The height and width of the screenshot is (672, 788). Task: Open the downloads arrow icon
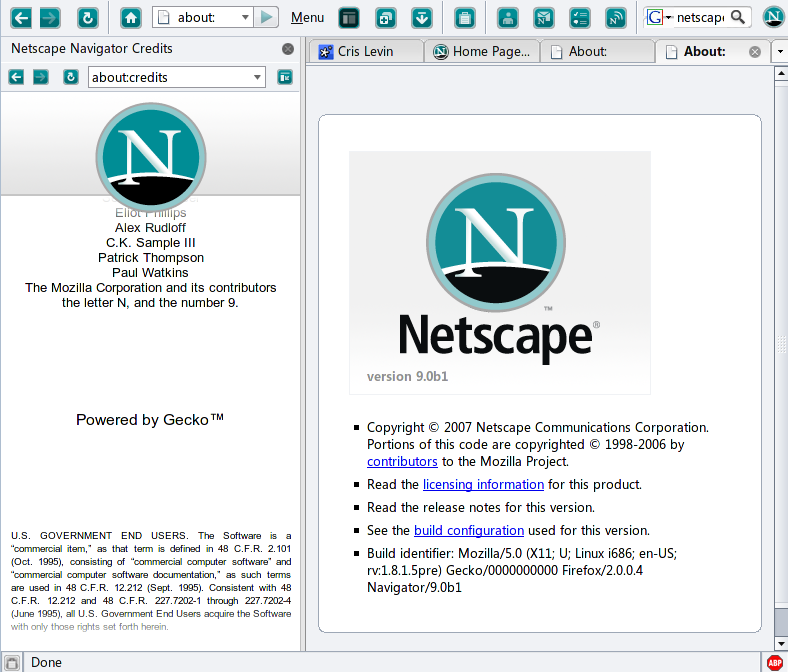click(x=422, y=18)
